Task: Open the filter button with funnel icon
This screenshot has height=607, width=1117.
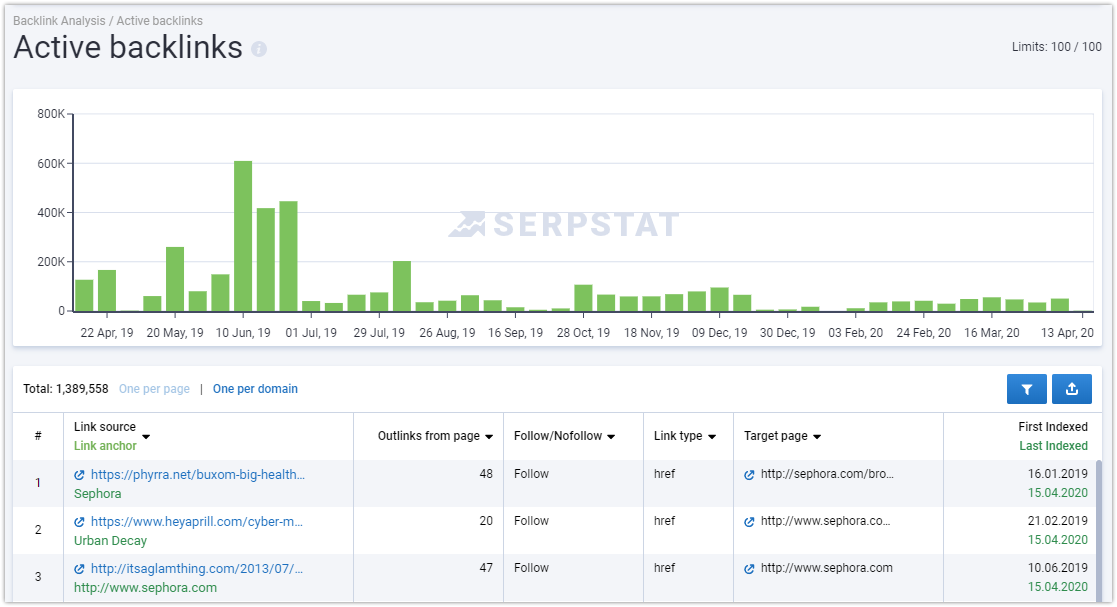Action: (1027, 389)
